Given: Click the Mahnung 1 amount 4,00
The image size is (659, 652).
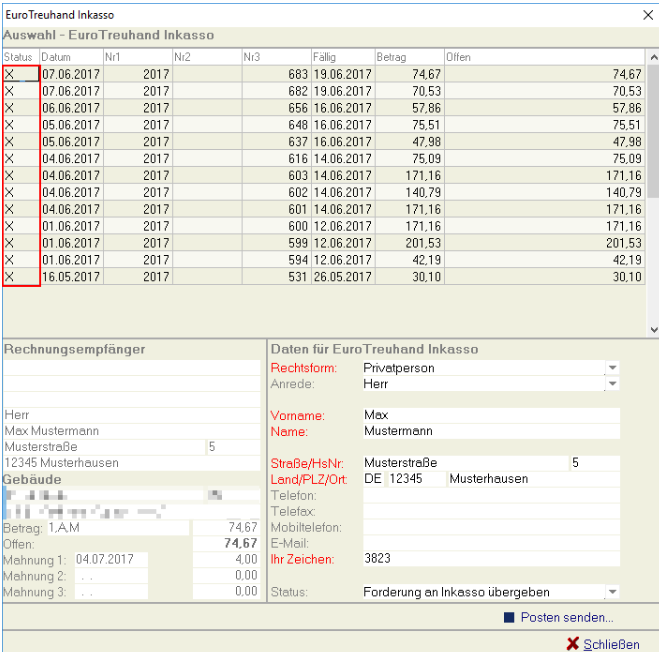Looking at the screenshot, I should point(226,560).
